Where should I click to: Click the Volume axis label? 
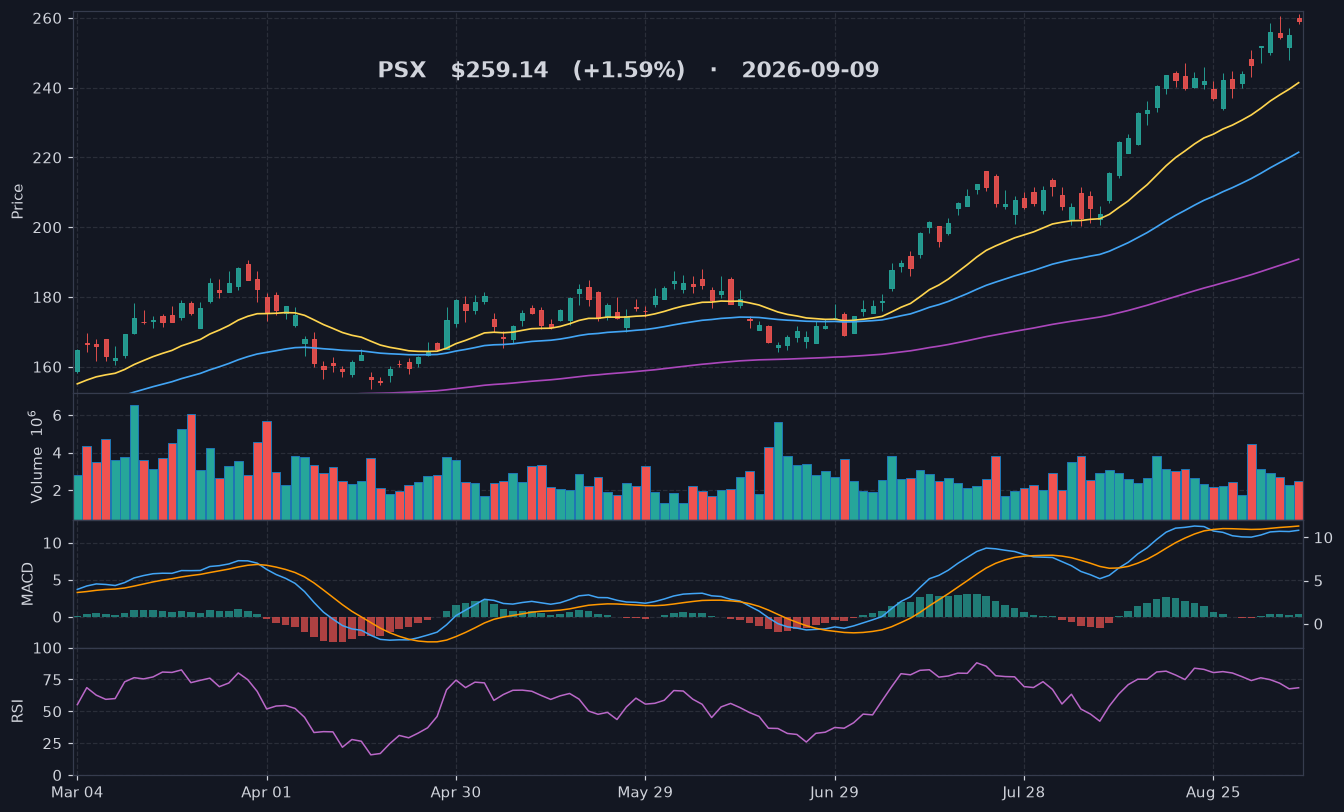coord(37,456)
